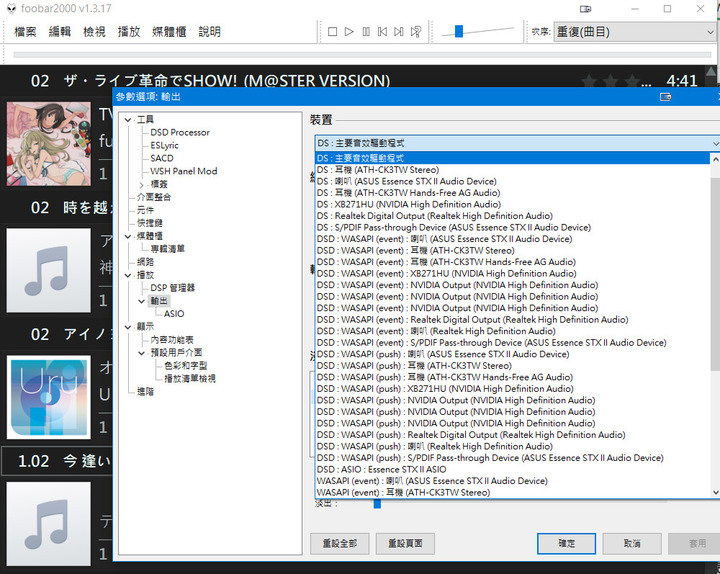Collapse the 媒體櫃 tree node
Image resolution: width=720 pixels, height=574 pixels.
point(128,236)
